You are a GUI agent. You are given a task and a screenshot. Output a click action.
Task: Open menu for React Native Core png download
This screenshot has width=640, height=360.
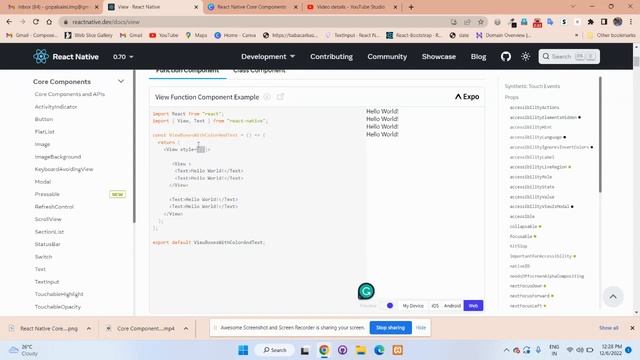click(x=89, y=328)
